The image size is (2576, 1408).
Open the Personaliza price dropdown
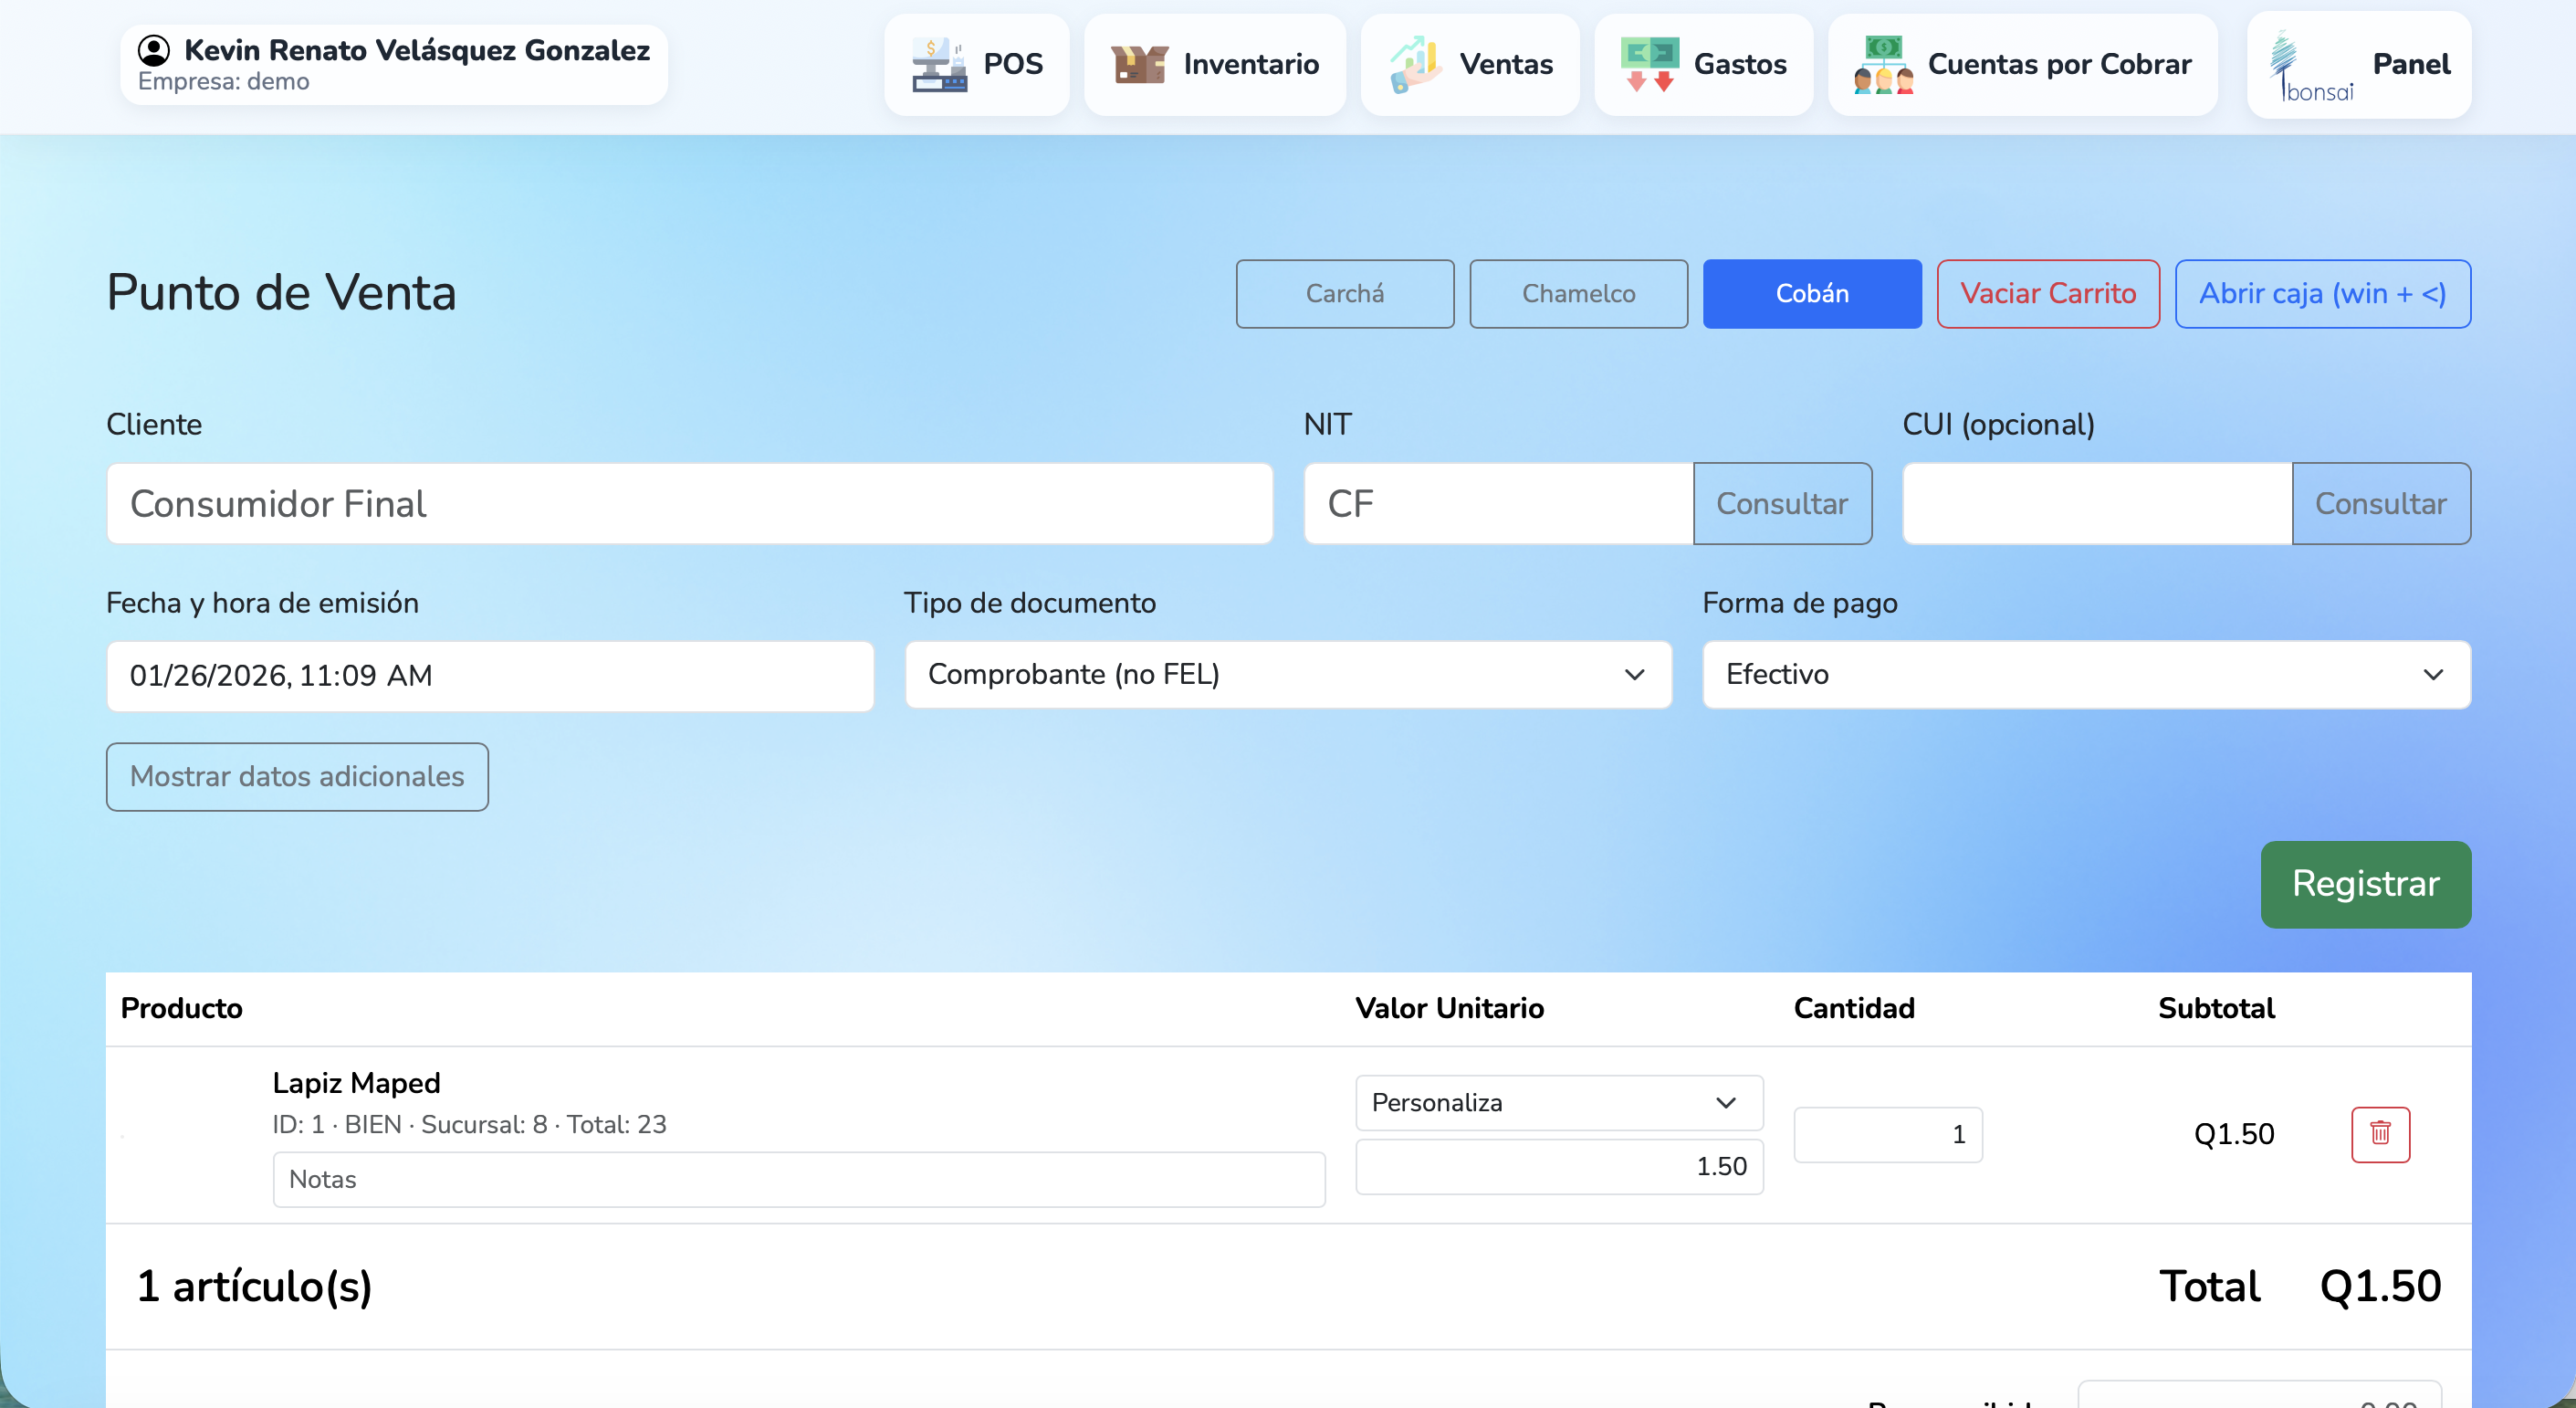(1557, 1102)
